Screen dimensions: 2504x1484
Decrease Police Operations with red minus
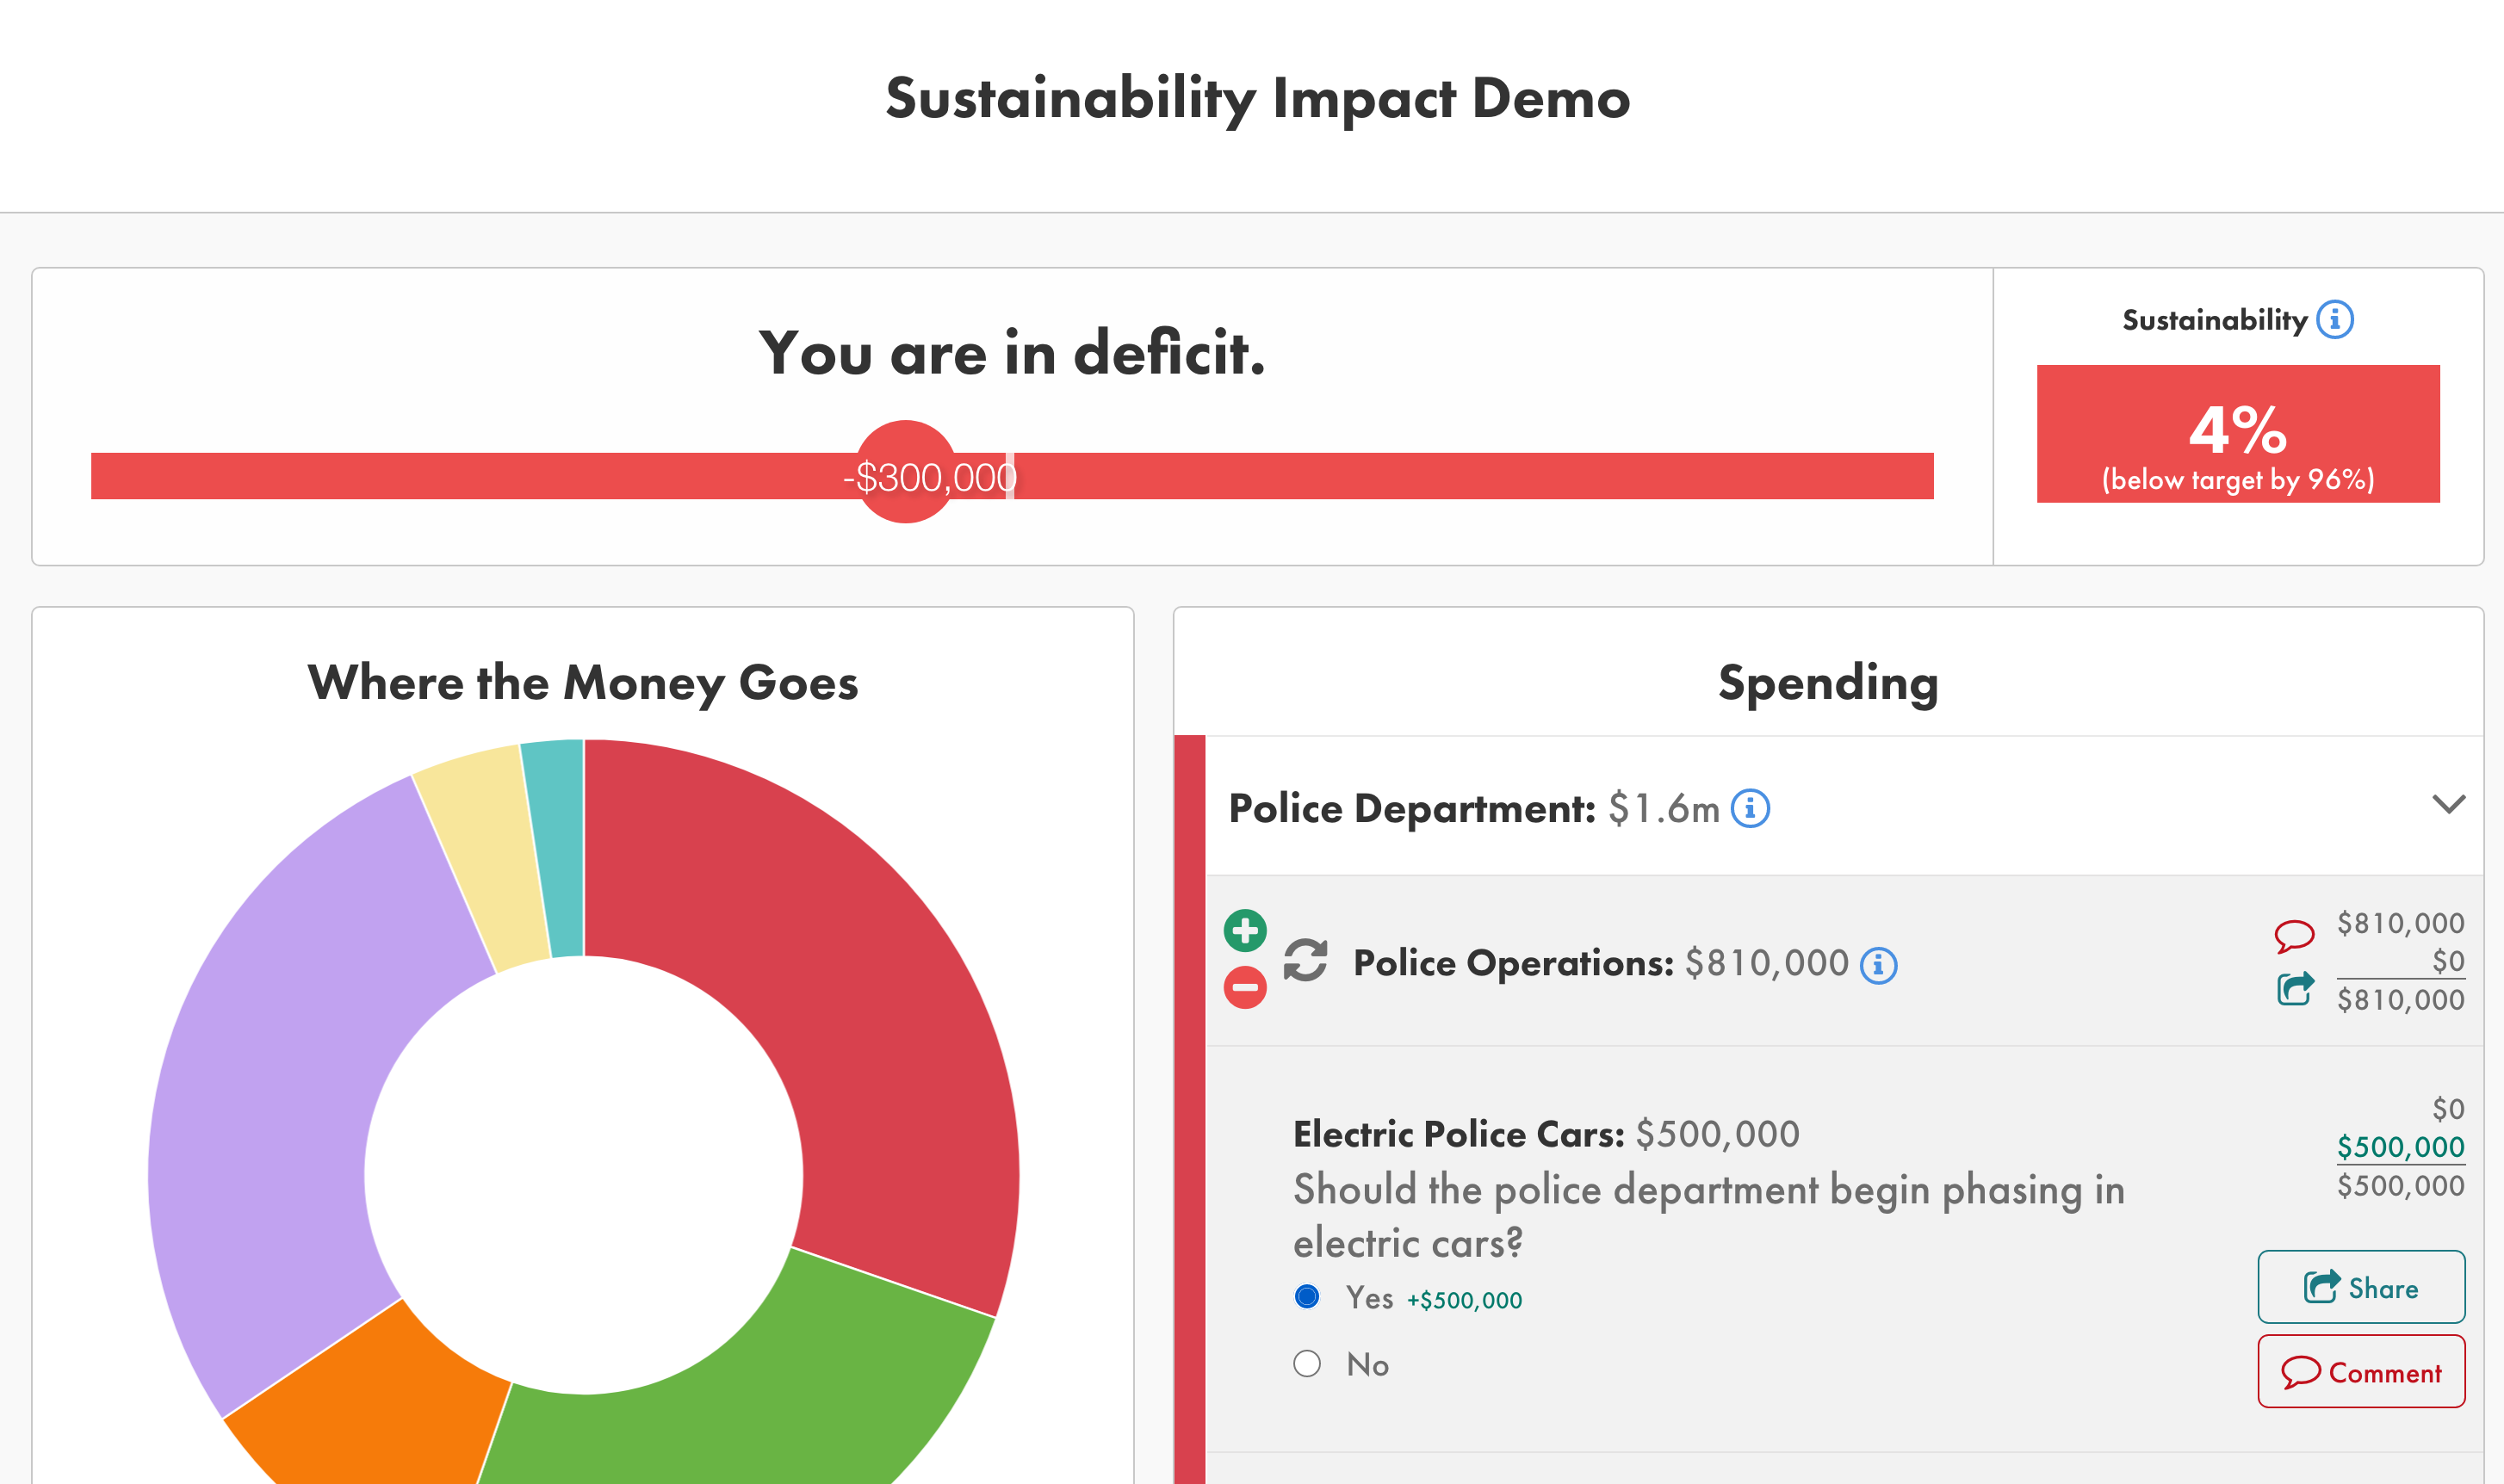pyautogui.click(x=1245, y=988)
